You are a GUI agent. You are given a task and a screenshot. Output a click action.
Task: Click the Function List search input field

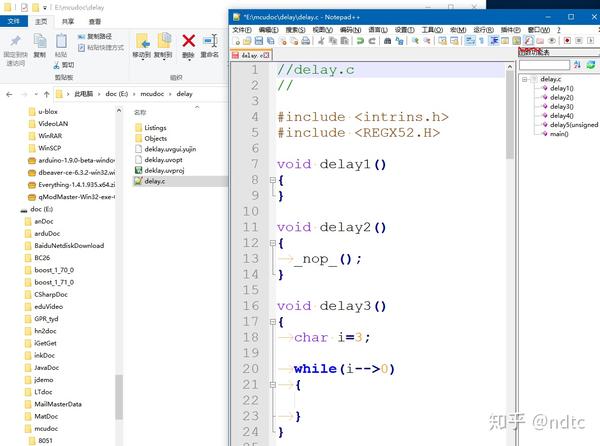coord(544,65)
